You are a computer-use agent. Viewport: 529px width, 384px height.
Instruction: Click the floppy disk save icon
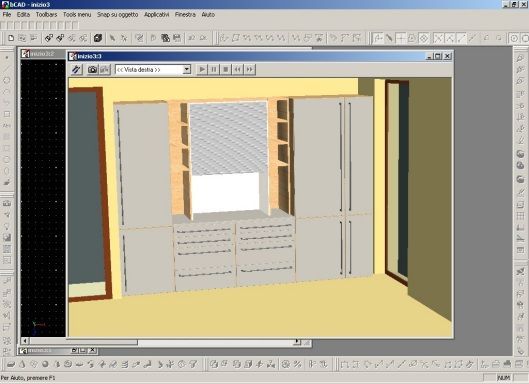177,38
